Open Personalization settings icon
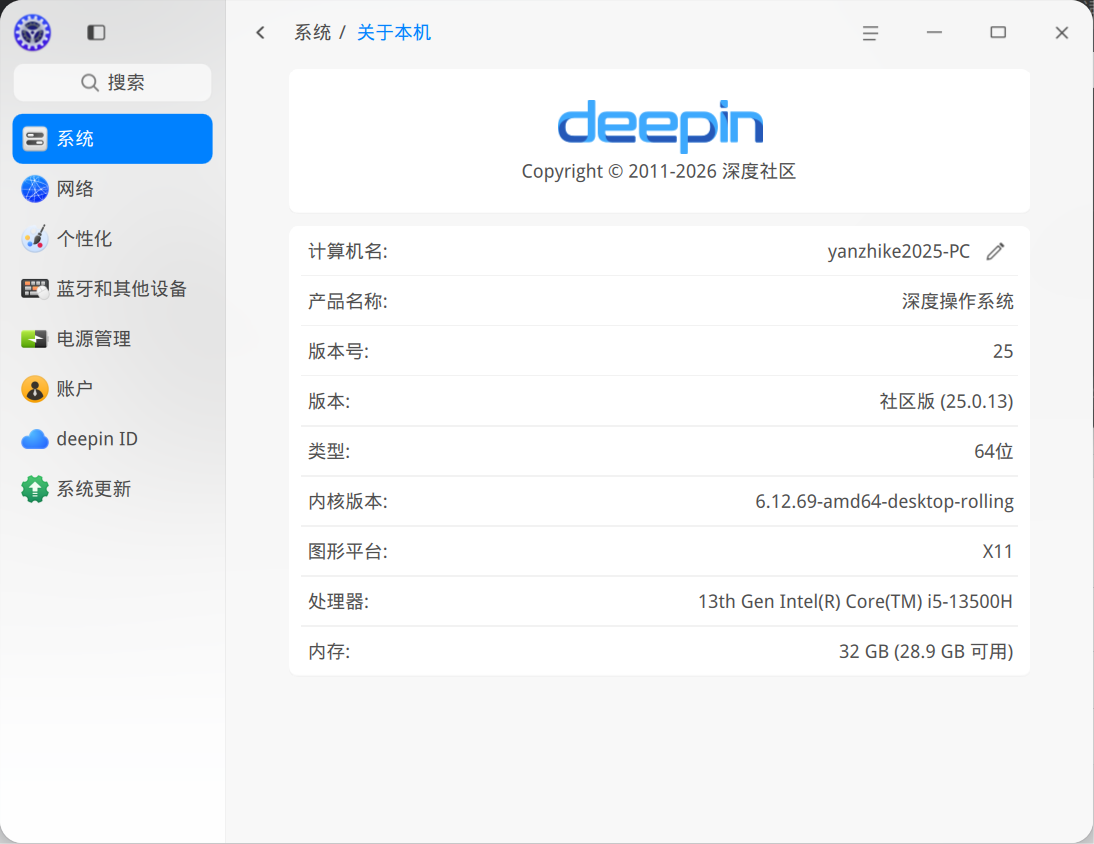 (x=35, y=239)
